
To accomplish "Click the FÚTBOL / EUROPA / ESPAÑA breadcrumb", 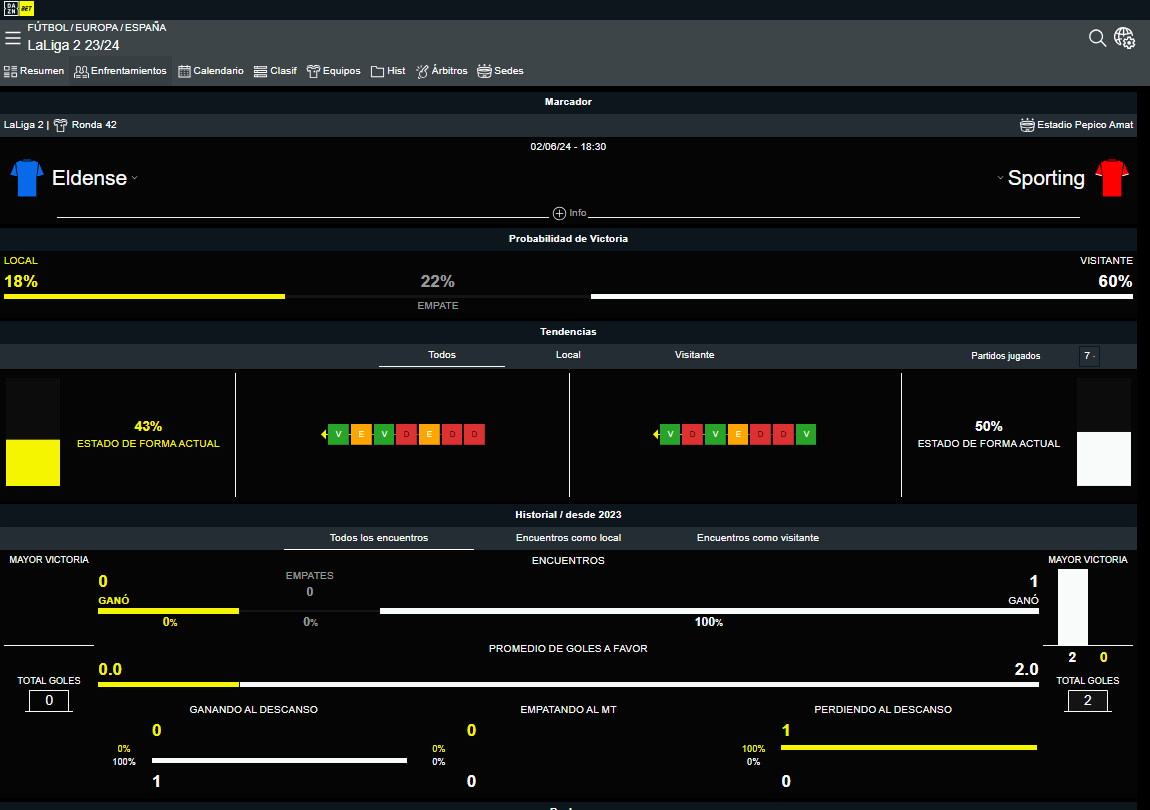I will (x=97, y=27).
